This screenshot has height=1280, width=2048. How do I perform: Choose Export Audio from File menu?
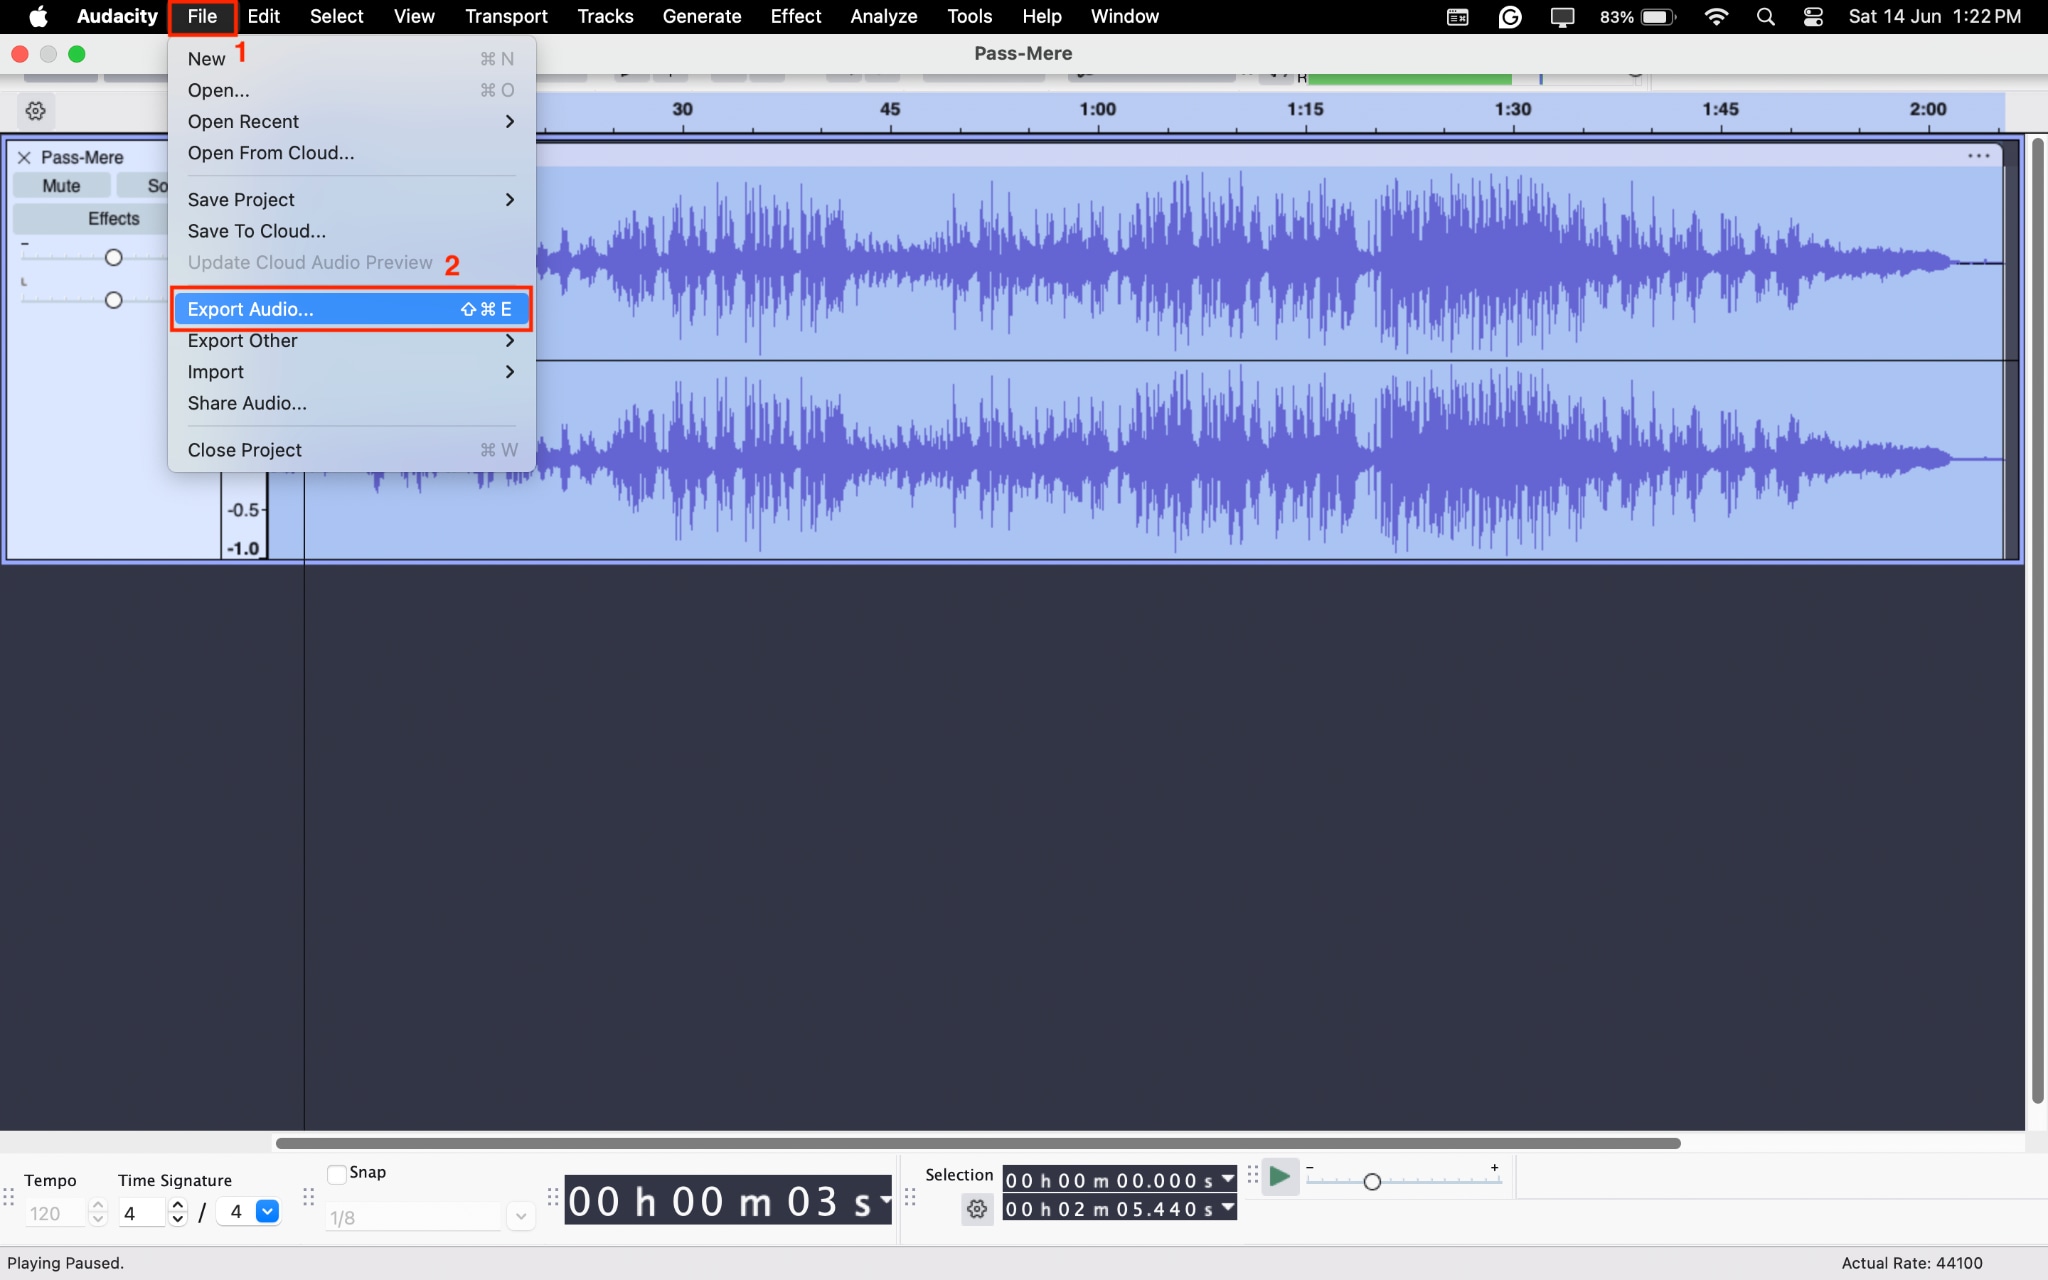tap(351, 309)
